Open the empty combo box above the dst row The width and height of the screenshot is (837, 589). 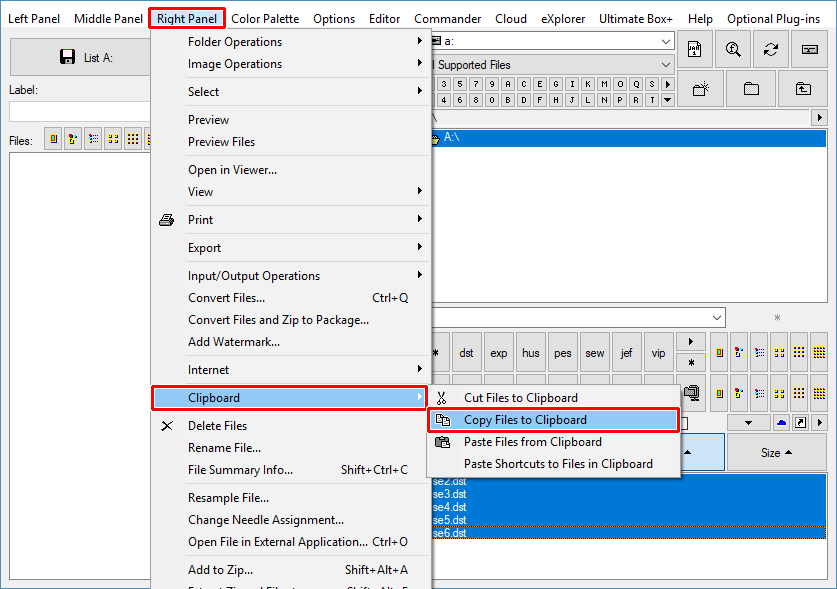click(717, 318)
